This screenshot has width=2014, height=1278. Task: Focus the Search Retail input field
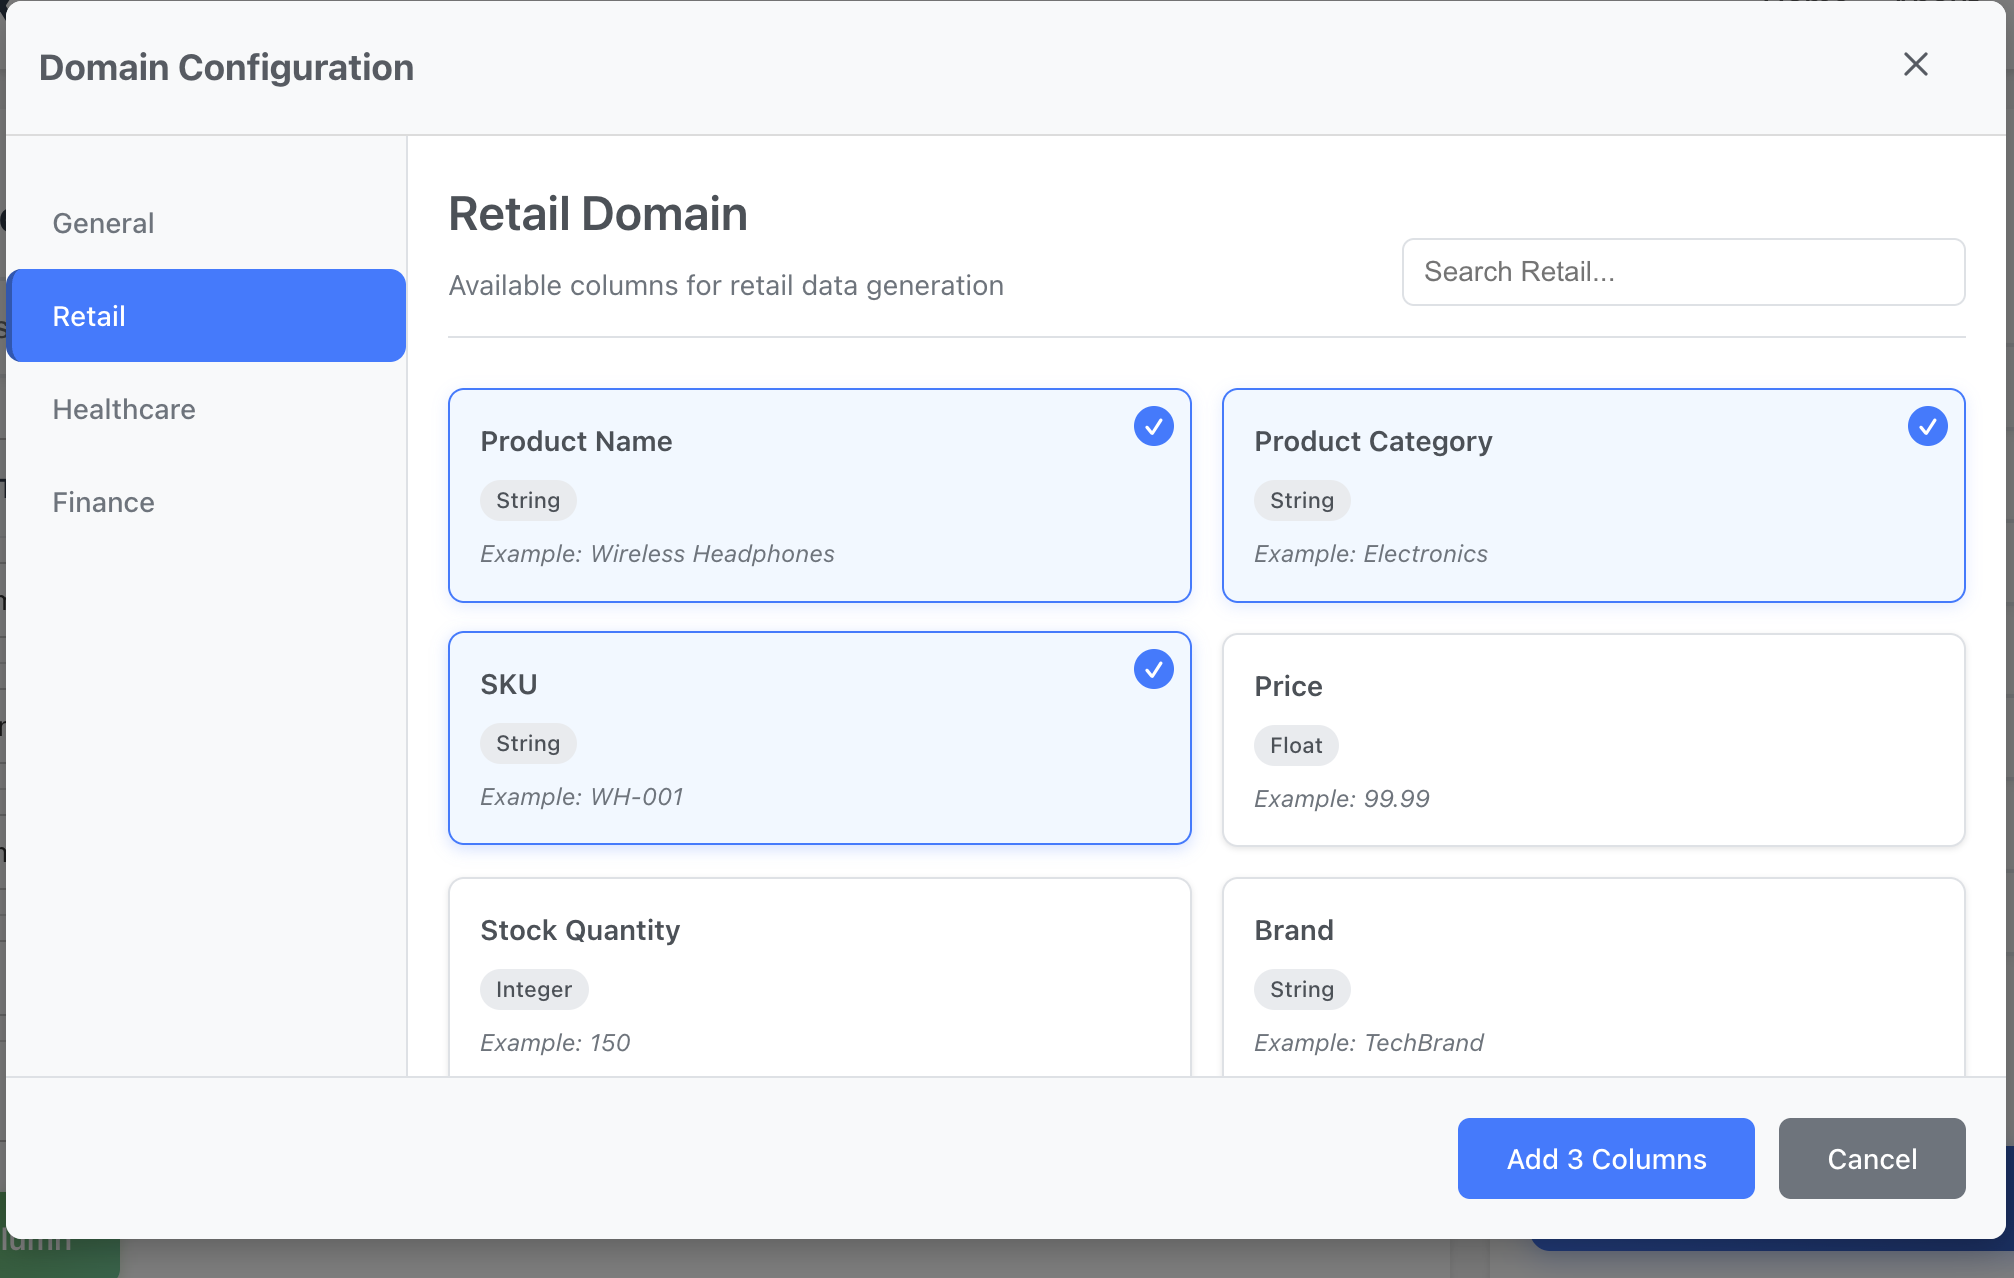pyautogui.click(x=1683, y=272)
